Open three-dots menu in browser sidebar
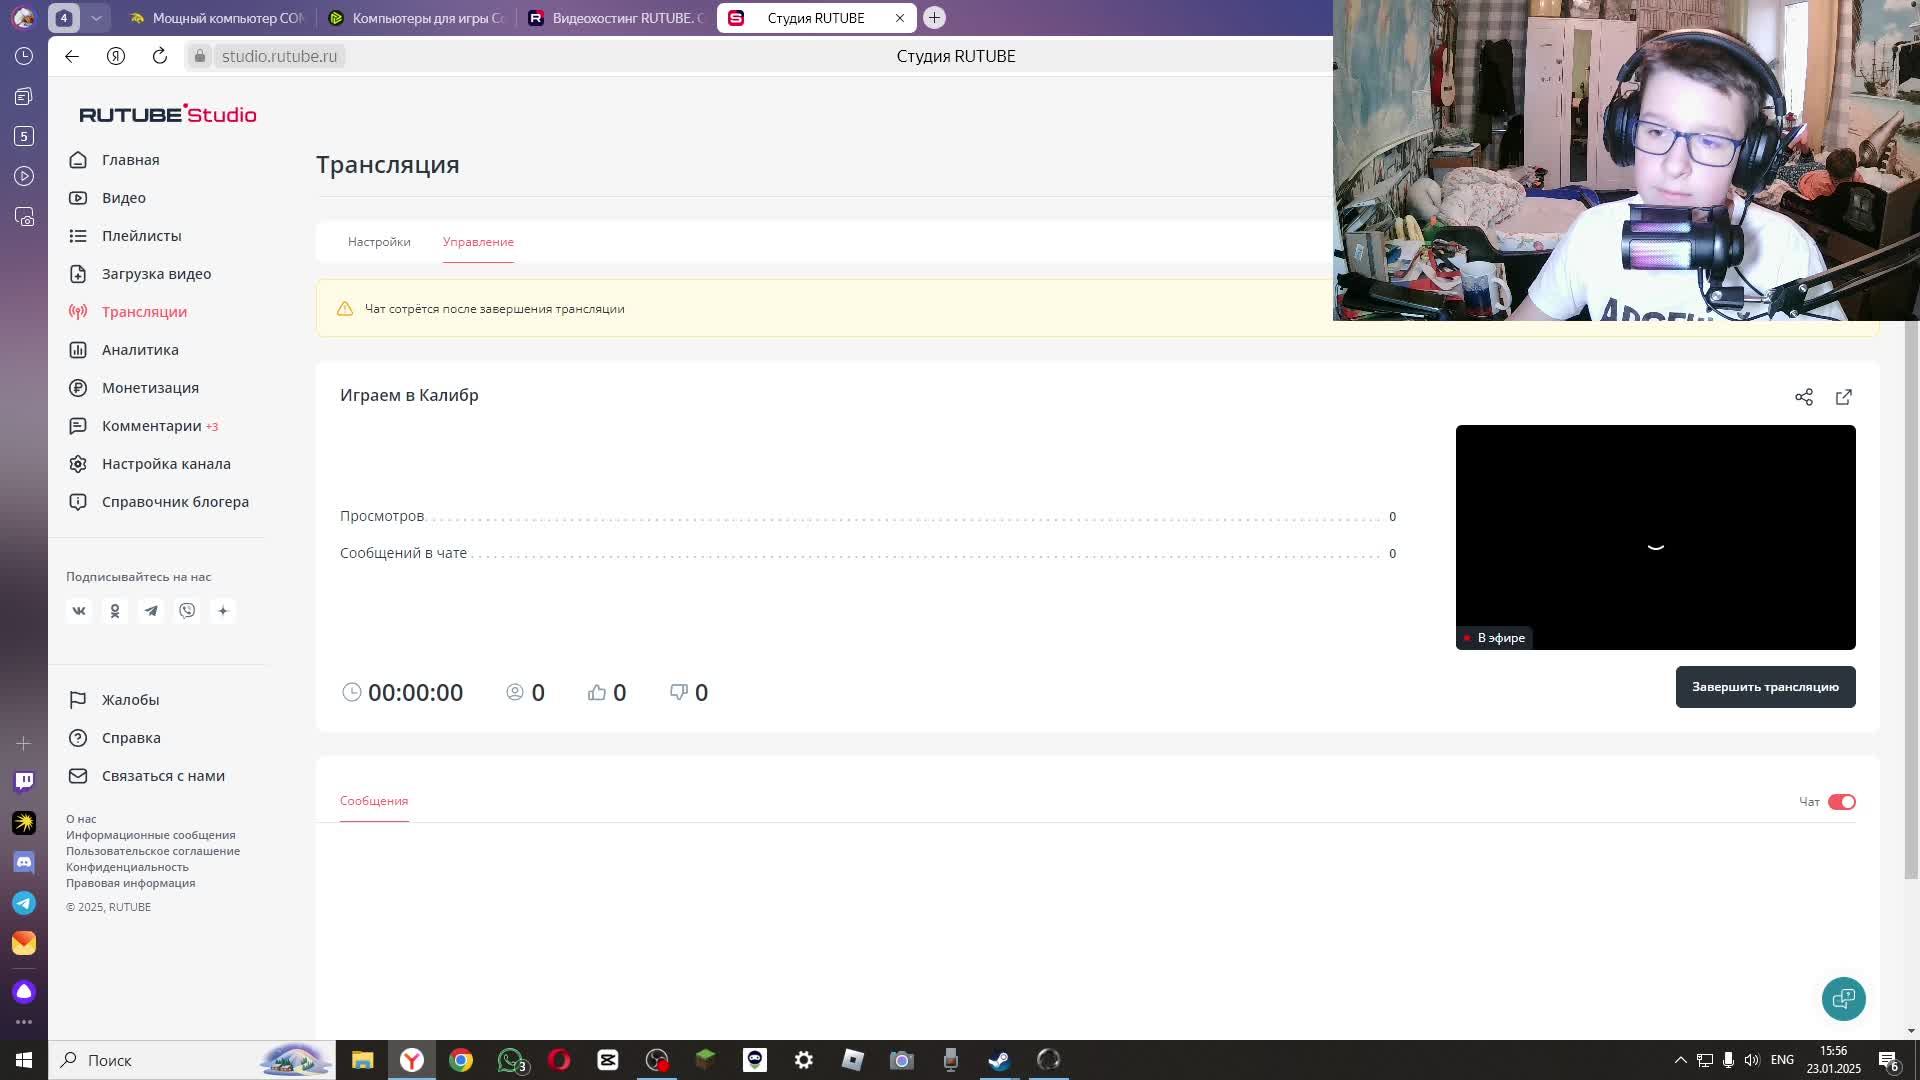The width and height of the screenshot is (1920, 1080). 24,1022
